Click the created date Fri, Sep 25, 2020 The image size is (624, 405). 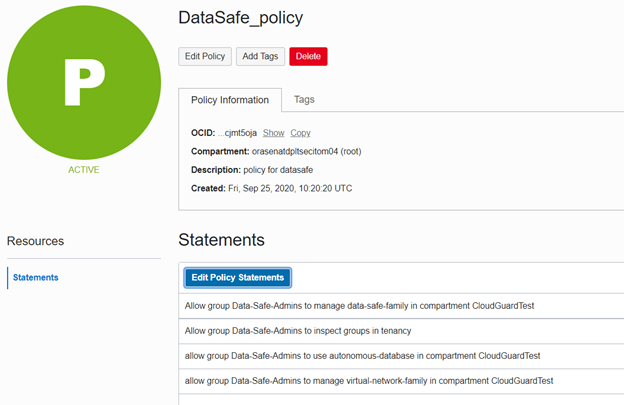coord(261,188)
